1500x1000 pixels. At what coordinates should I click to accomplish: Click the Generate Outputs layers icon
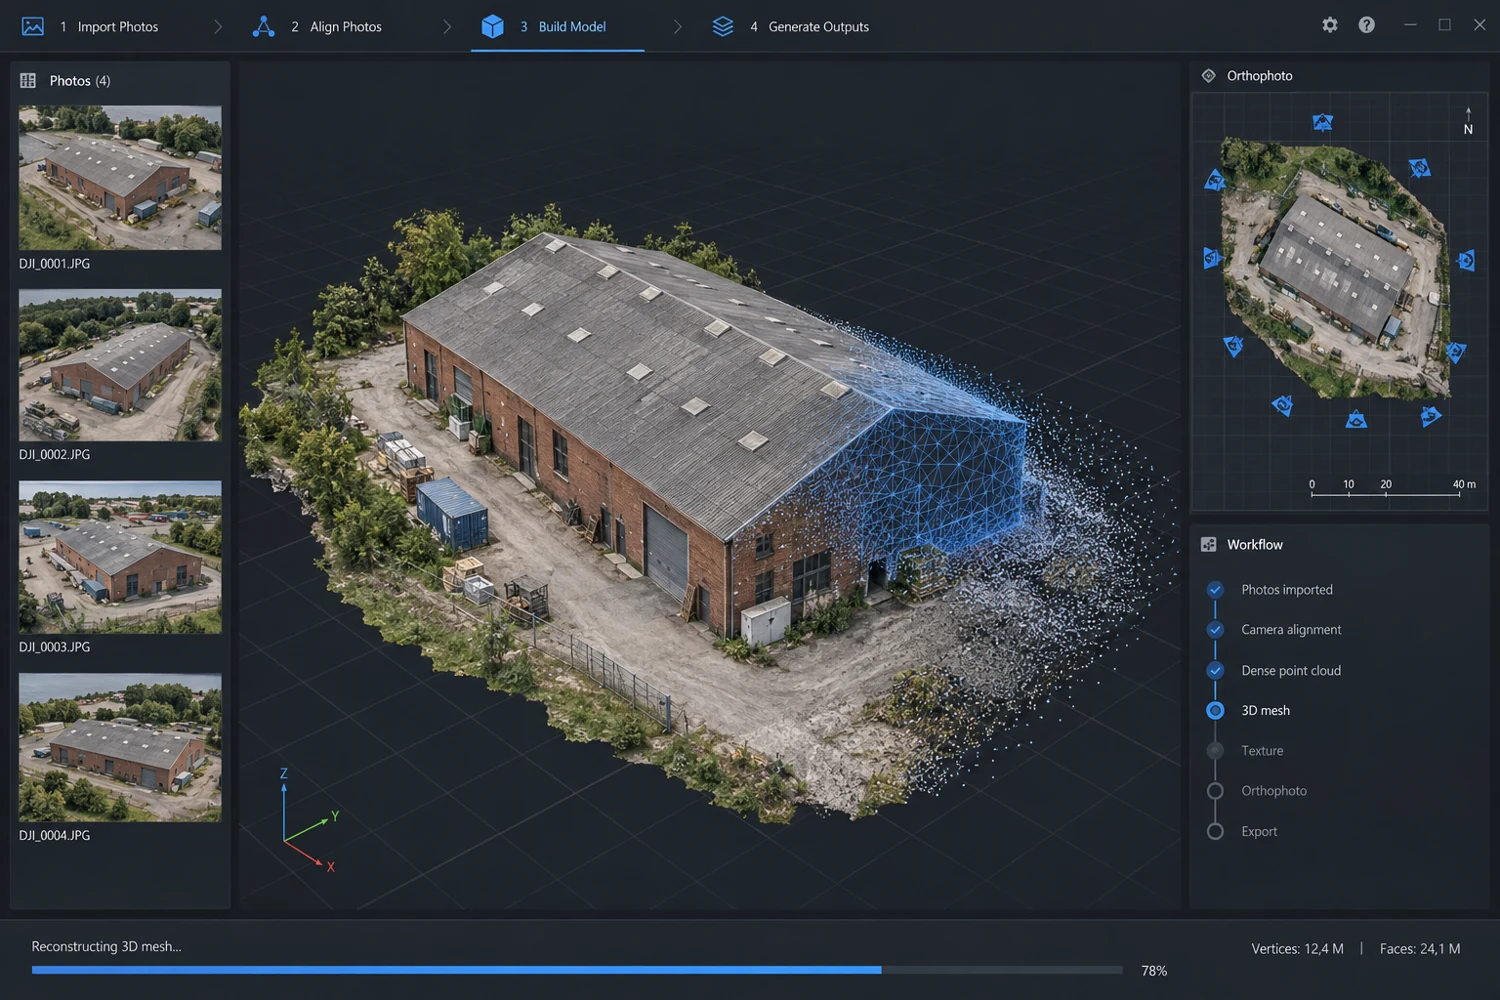tap(722, 26)
